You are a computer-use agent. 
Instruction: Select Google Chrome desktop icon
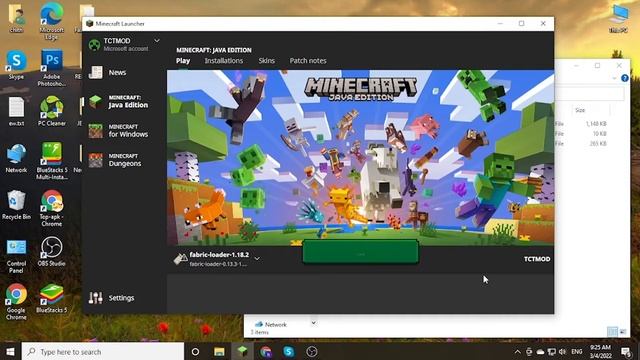(16, 301)
